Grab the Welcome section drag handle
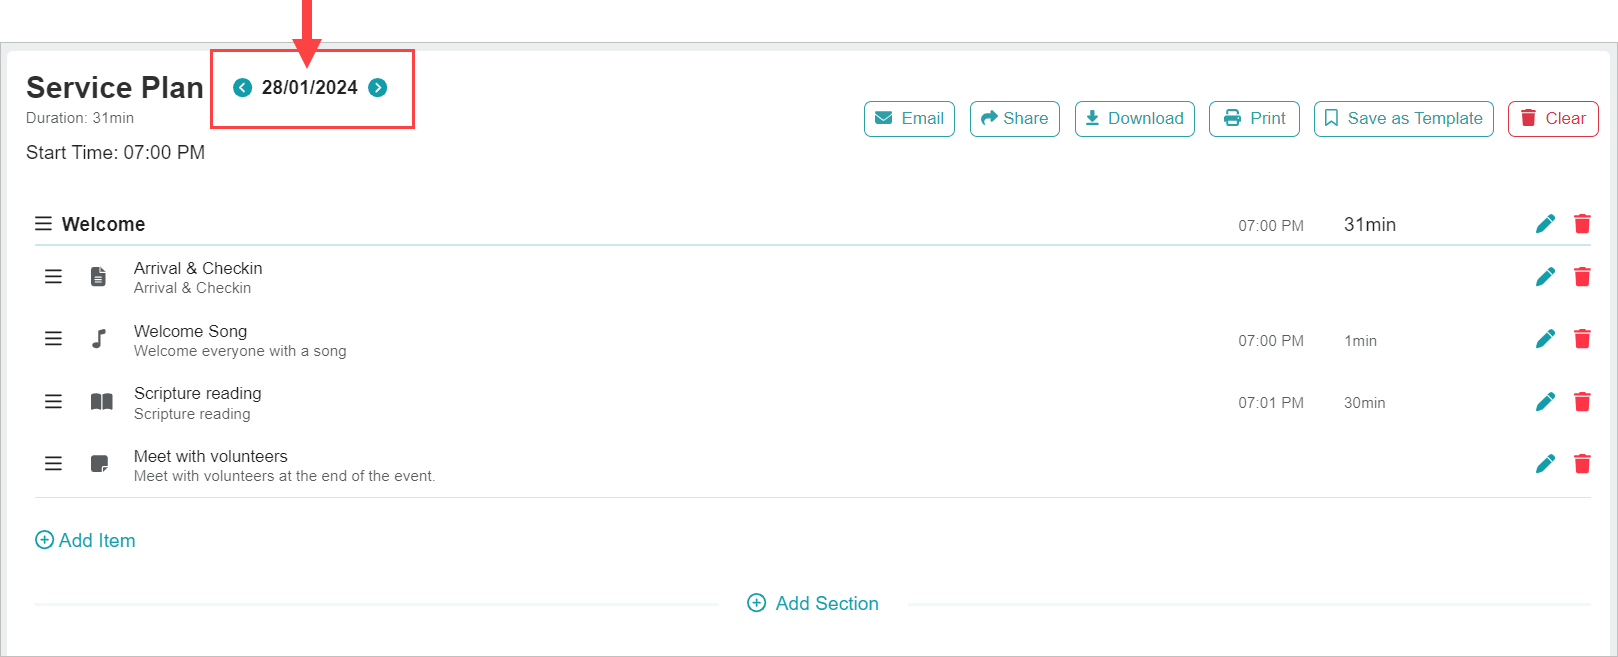The image size is (1618, 657). (43, 224)
